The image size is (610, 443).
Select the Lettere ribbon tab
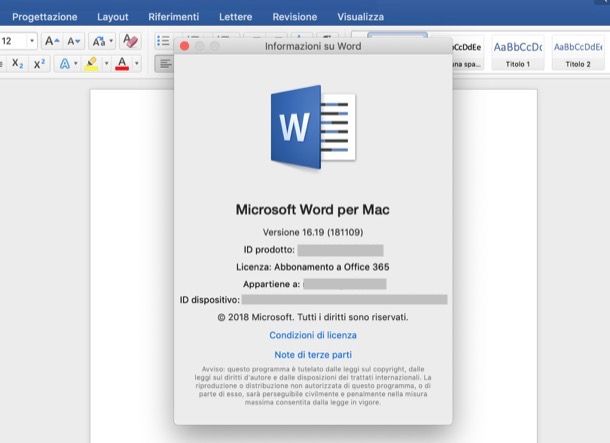(x=235, y=17)
